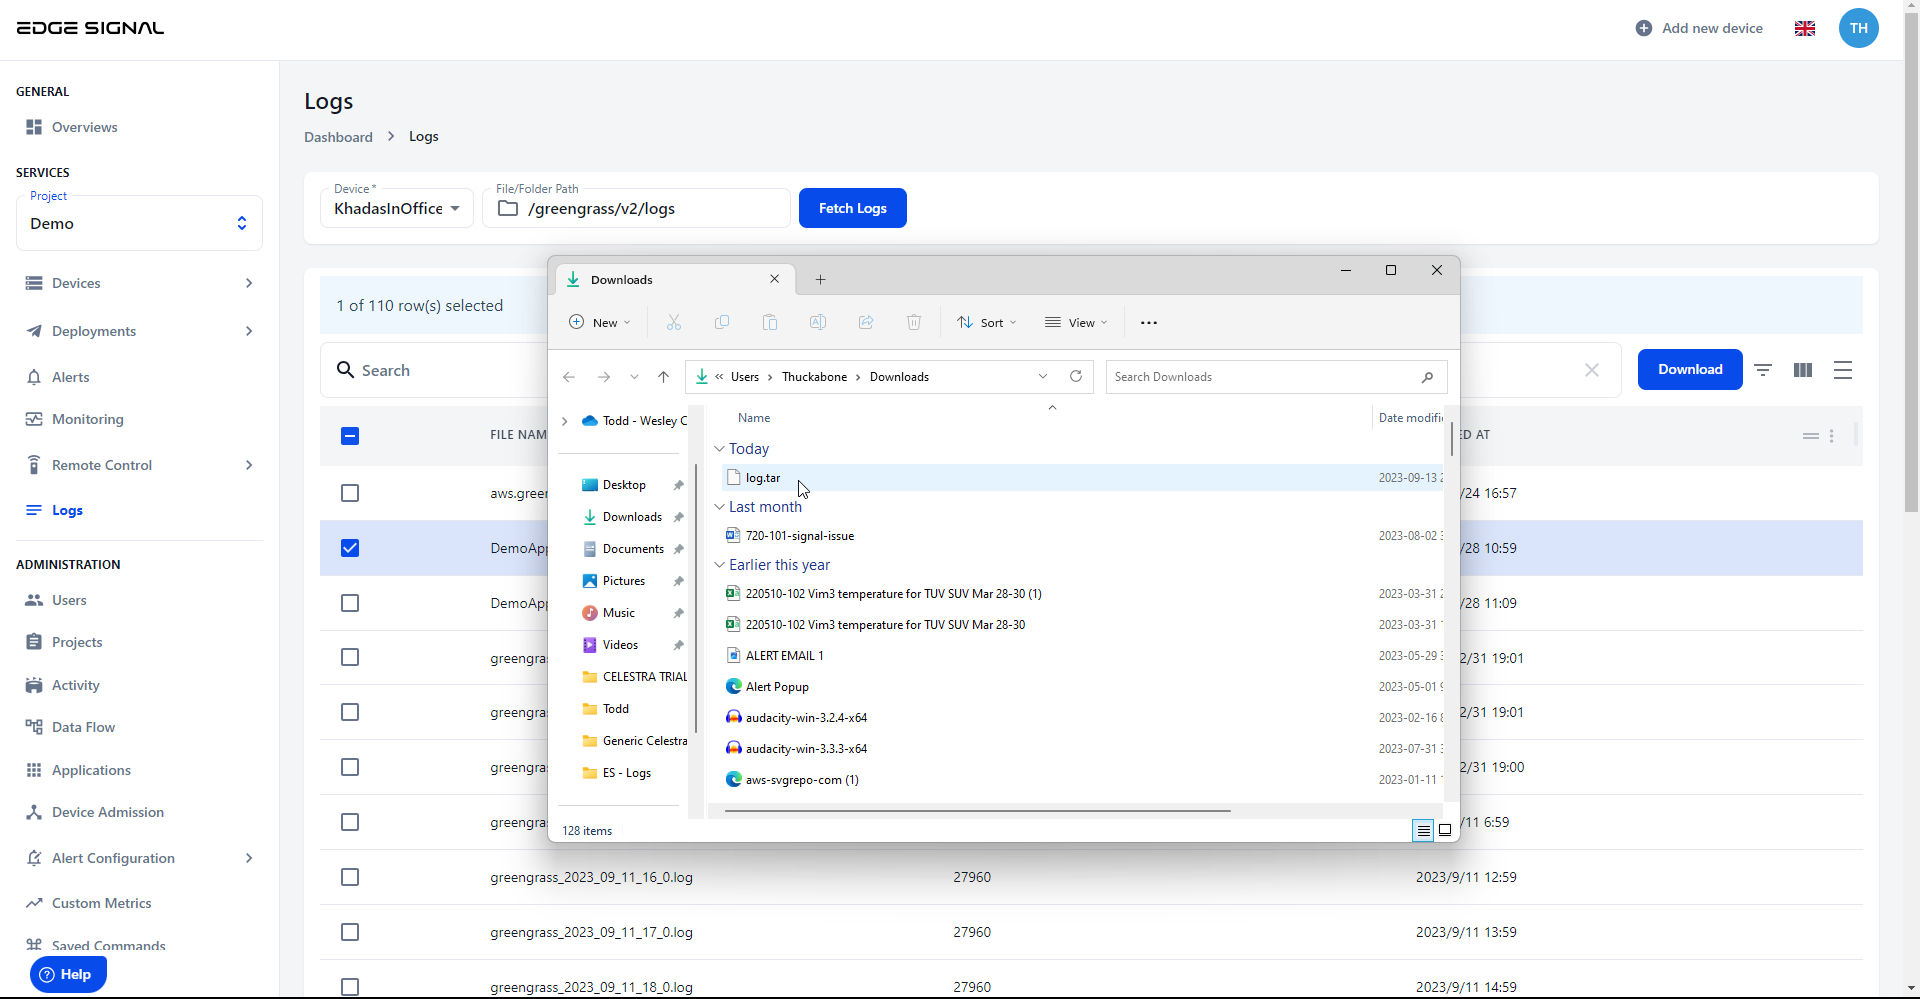Click the filter list icon beside Download

coord(1763,370)
